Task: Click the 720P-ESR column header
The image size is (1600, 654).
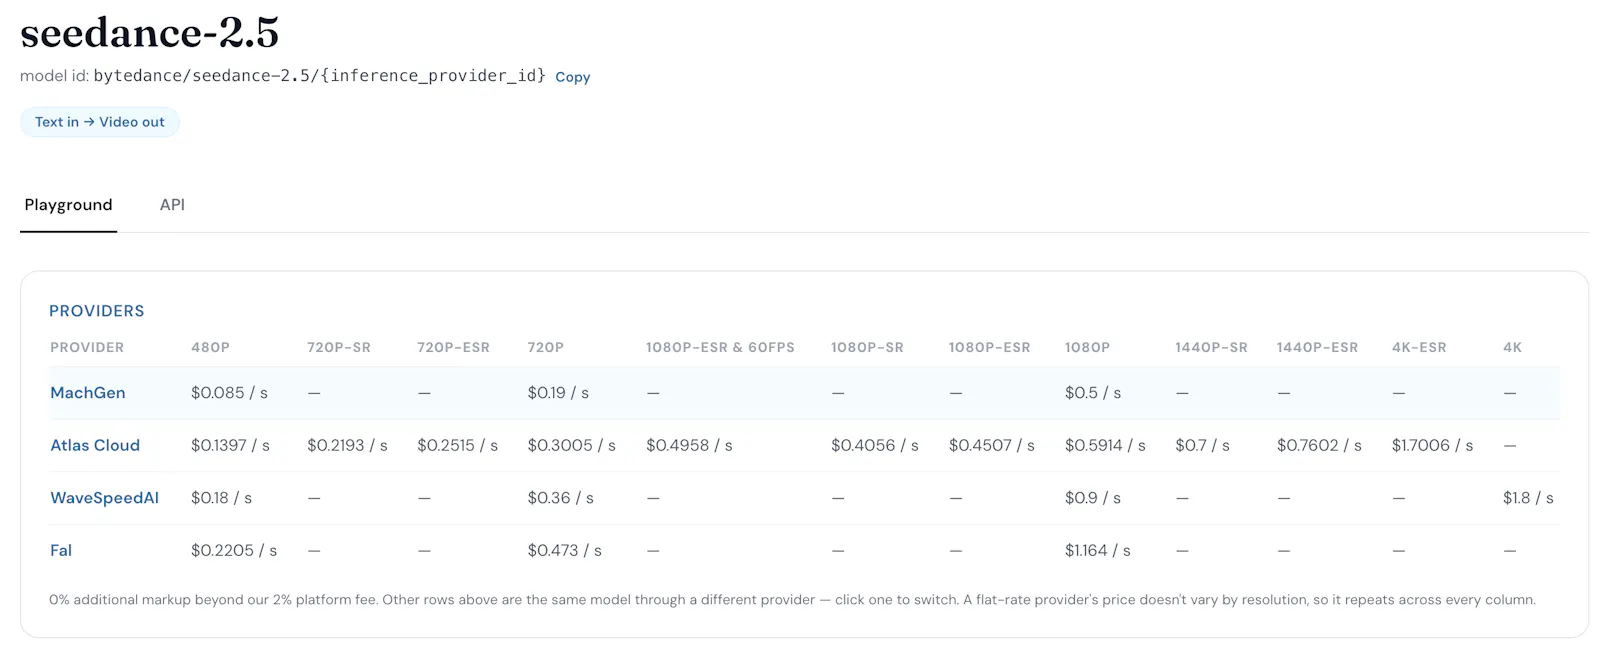Action: (454, 348)
